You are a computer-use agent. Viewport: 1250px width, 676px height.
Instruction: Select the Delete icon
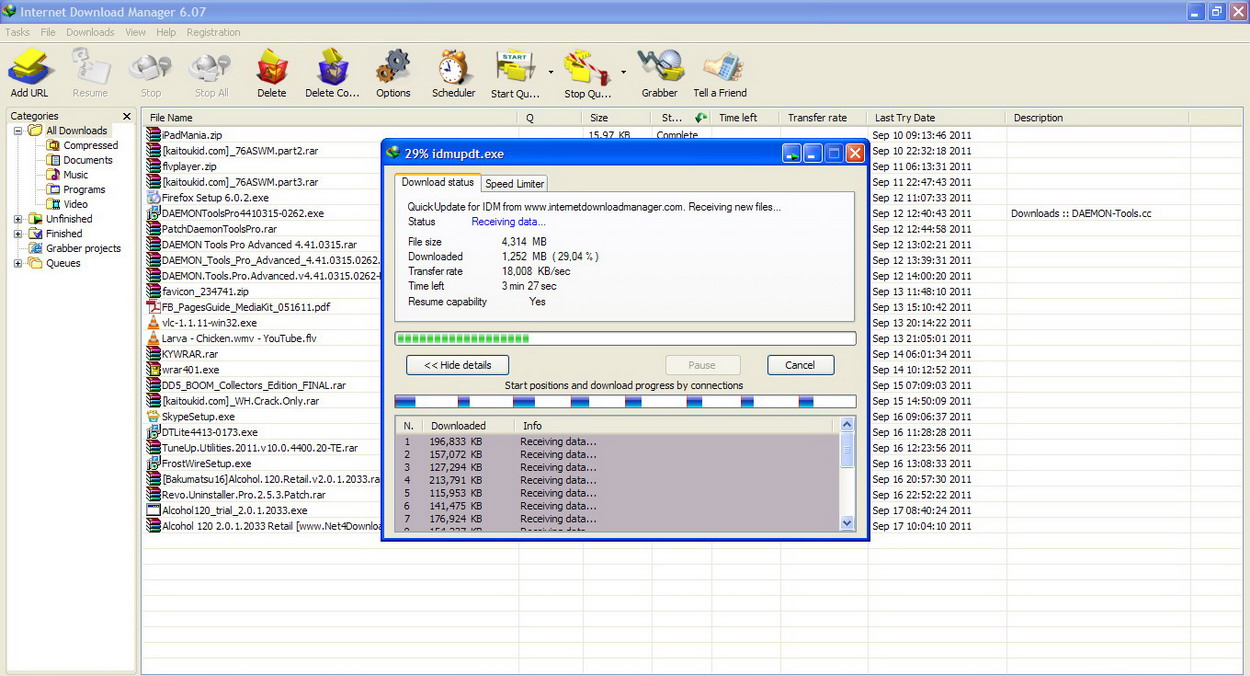271,70
